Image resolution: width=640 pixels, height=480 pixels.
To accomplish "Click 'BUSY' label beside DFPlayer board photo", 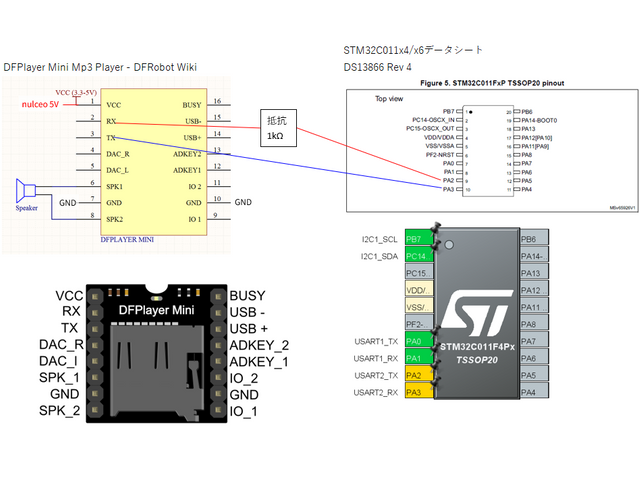I will tap(247, 296).
